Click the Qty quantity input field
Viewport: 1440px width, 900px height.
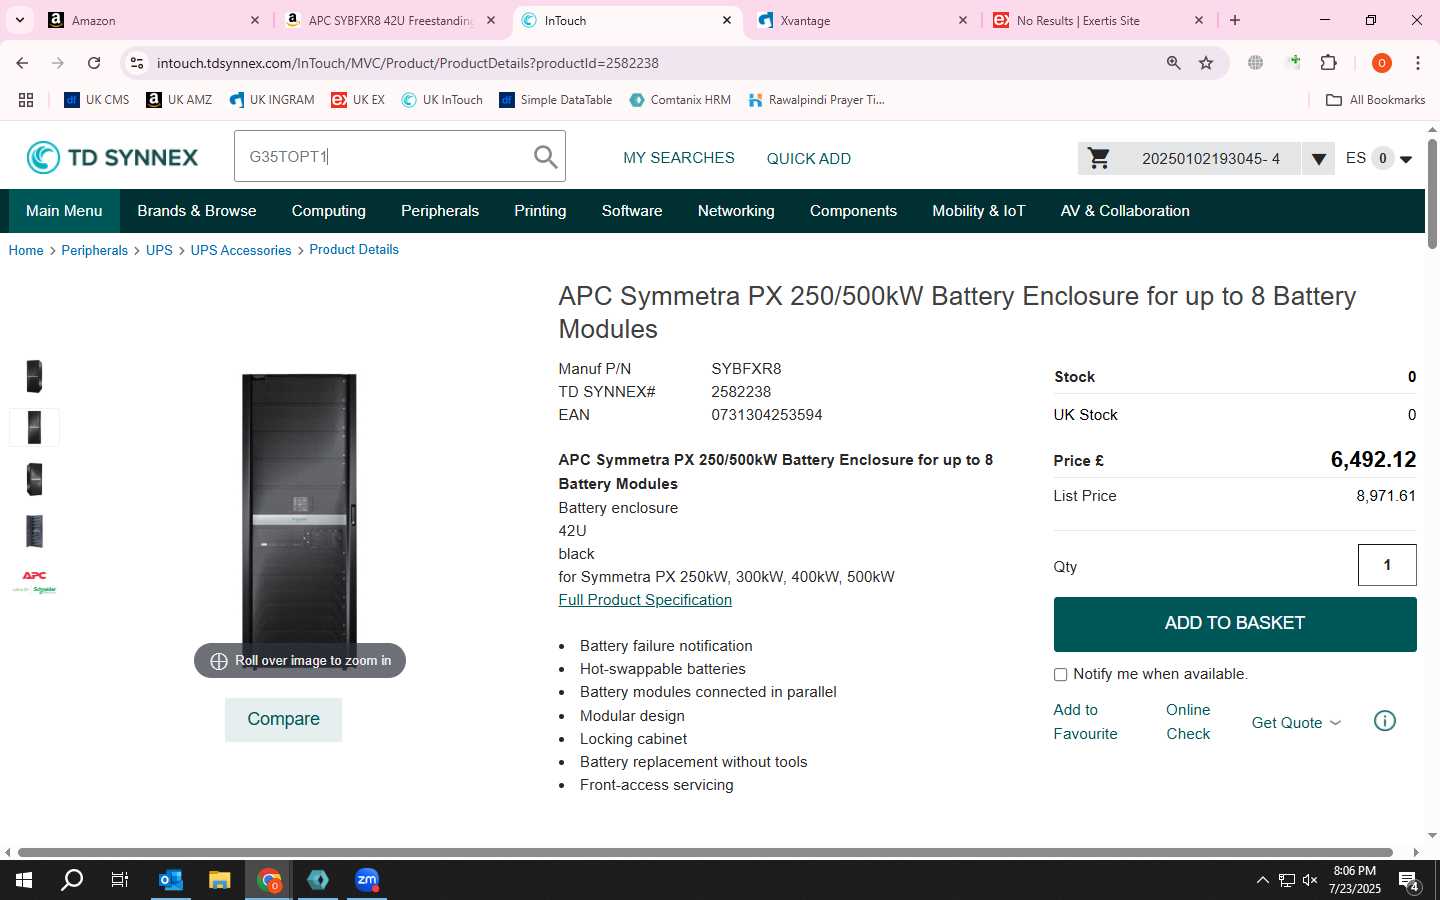[1387, 565]
